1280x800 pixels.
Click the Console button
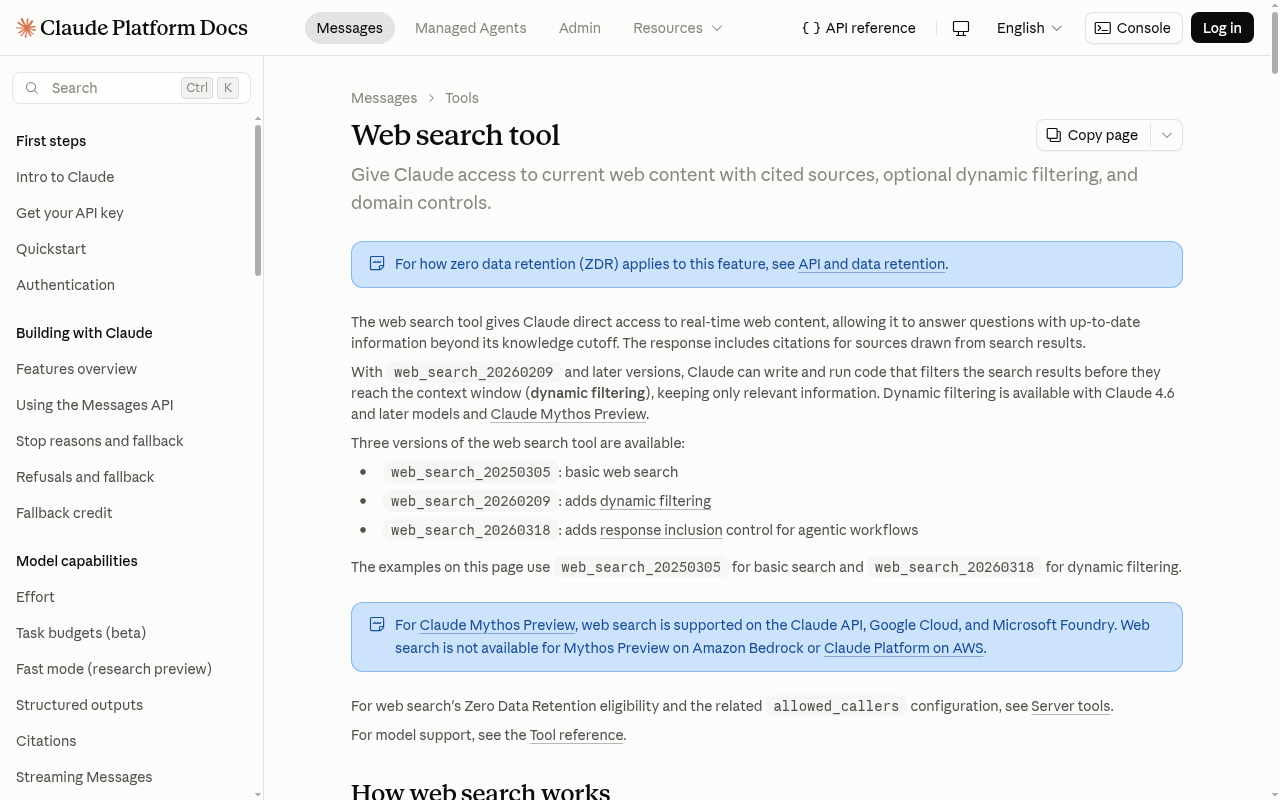click(1133, 28)
